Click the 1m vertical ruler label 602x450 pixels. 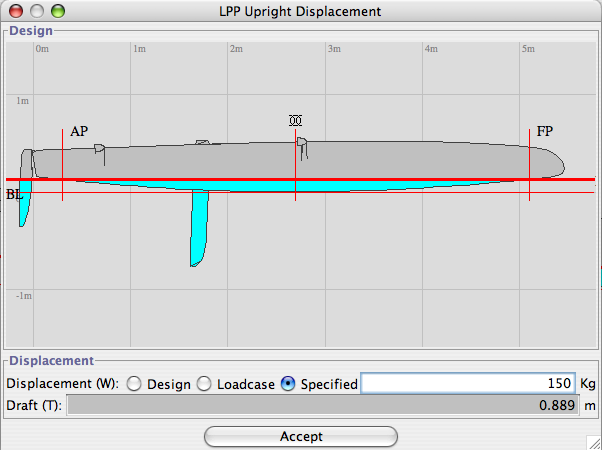coord(22,101)
